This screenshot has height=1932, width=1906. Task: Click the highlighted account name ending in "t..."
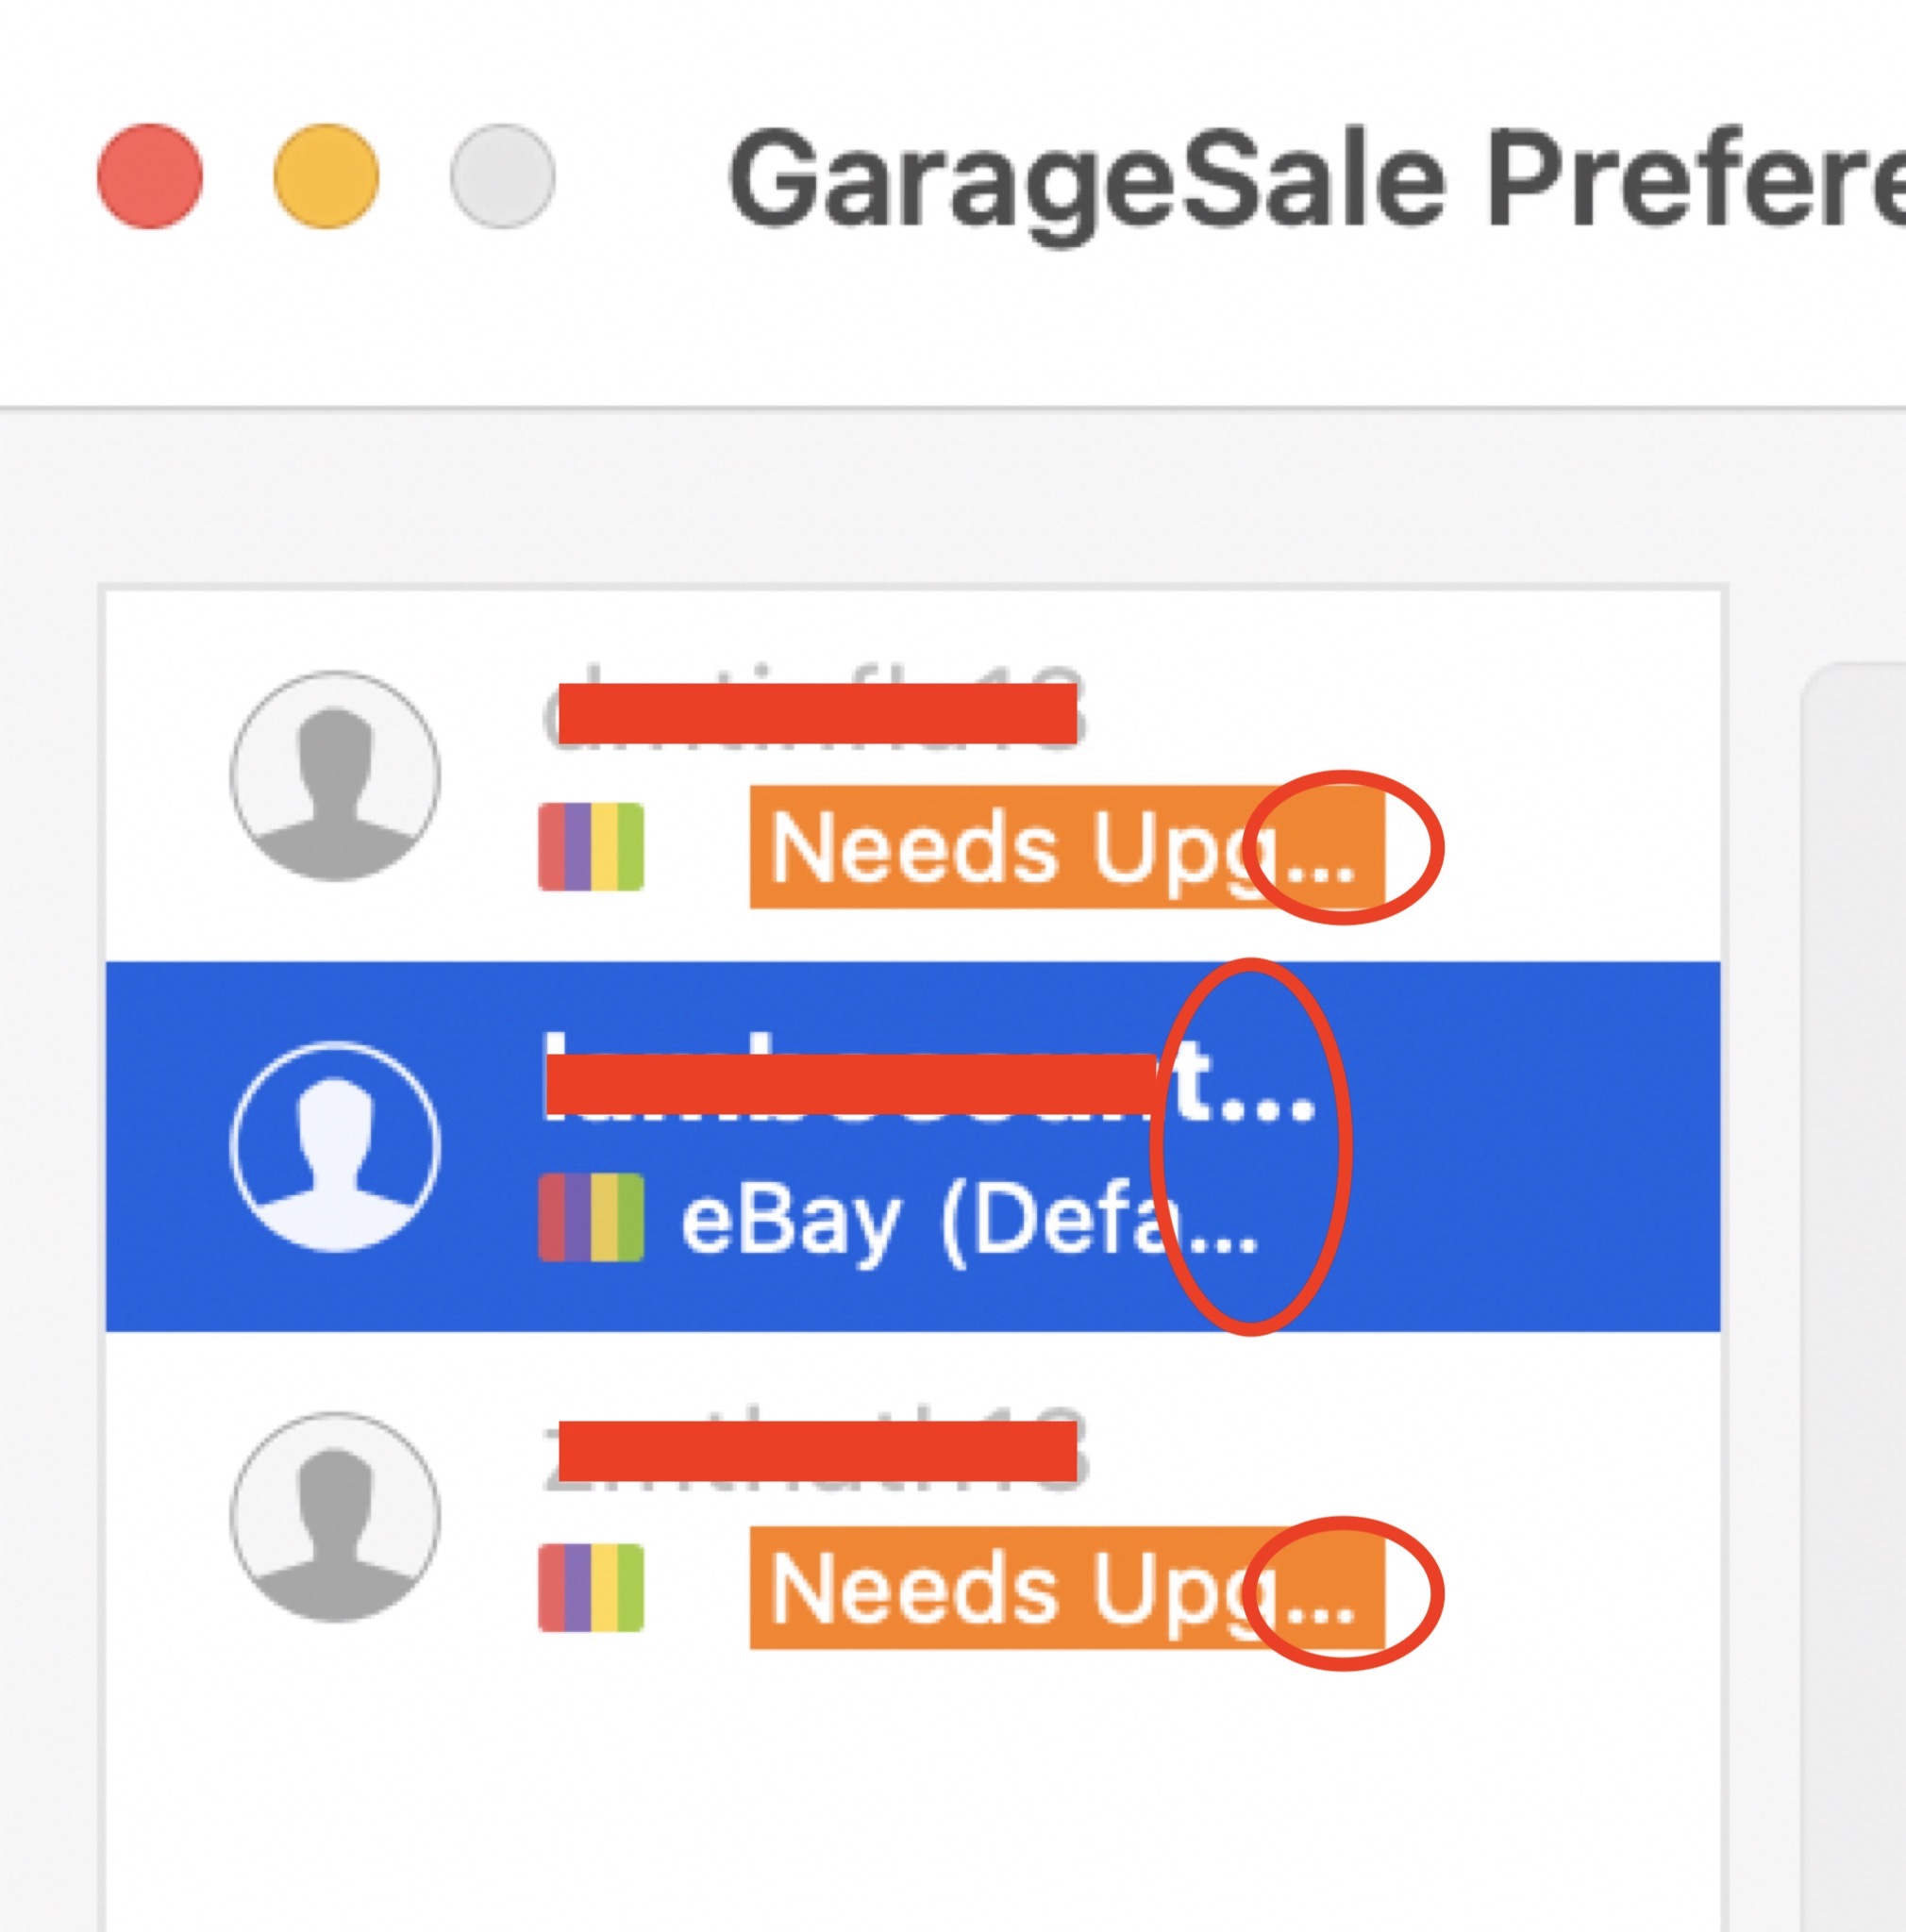[x=928, y=1078]
